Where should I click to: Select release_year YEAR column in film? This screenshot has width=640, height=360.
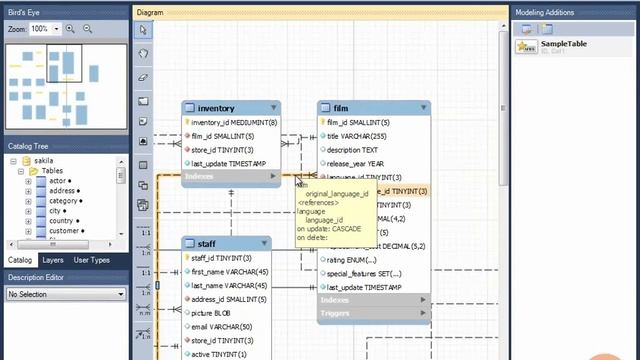(x=355, y=164)
